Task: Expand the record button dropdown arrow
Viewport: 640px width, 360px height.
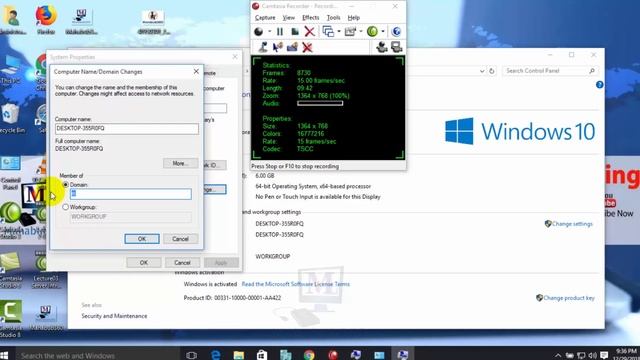Action: (269, 31)
